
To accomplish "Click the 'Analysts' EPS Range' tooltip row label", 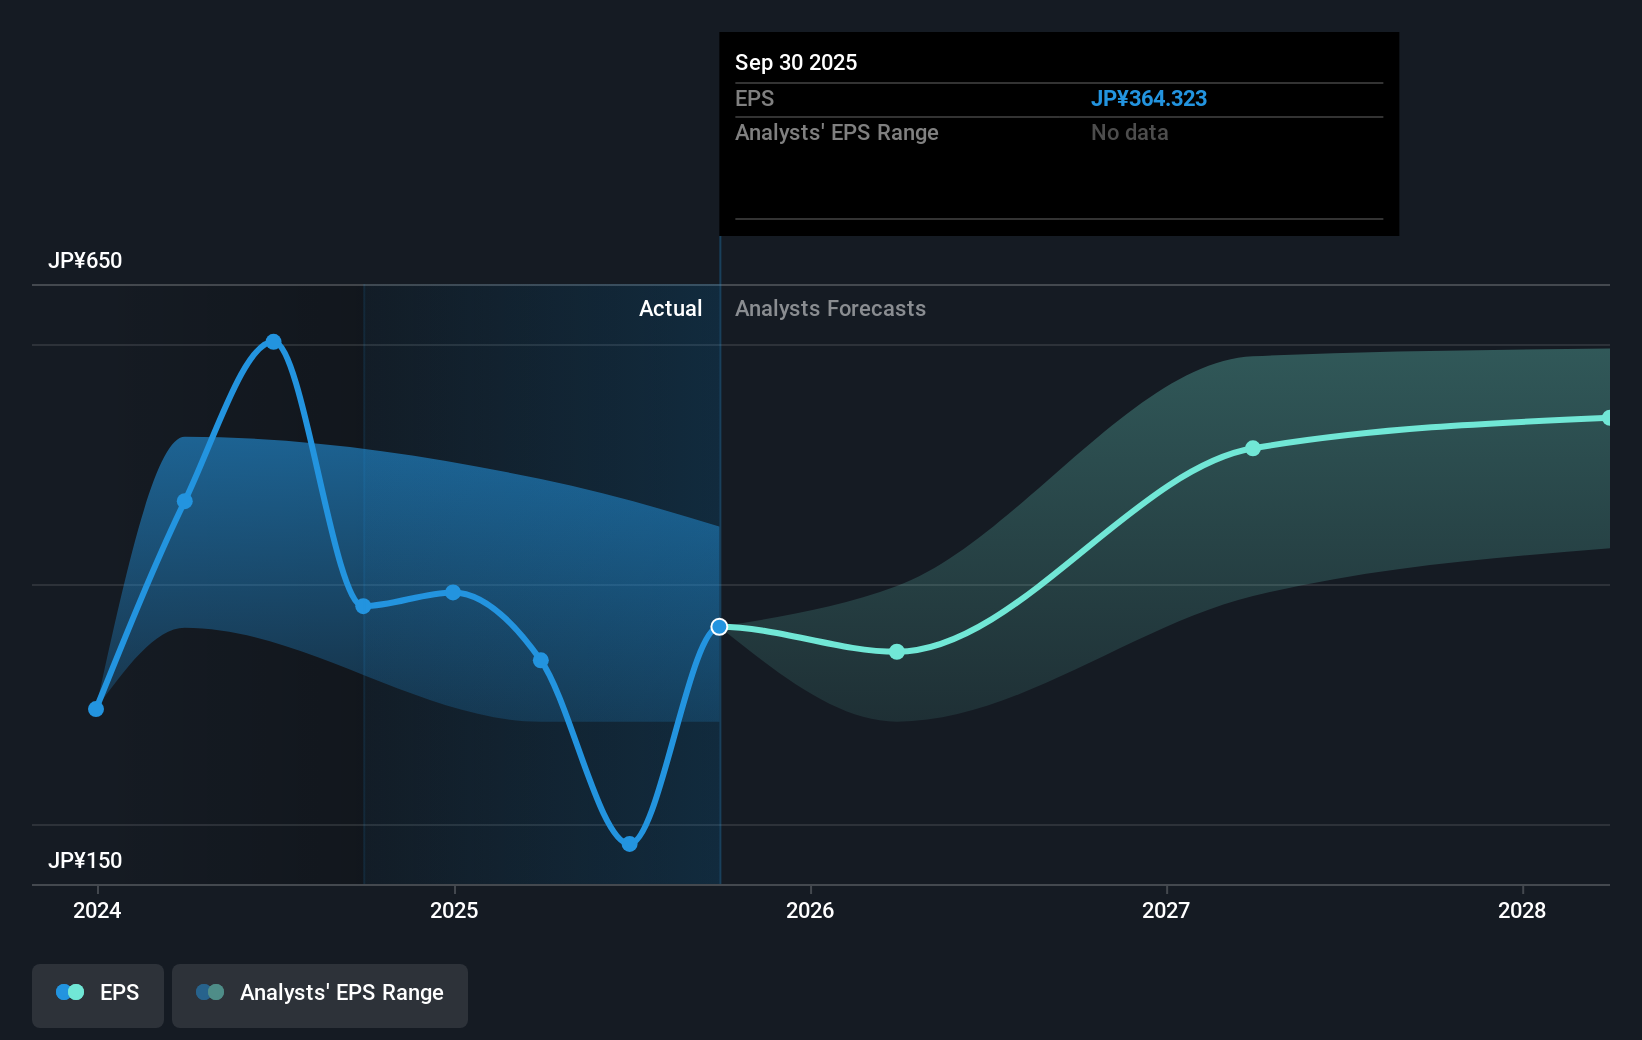I will pyautogui.click(x=837, y=132).
